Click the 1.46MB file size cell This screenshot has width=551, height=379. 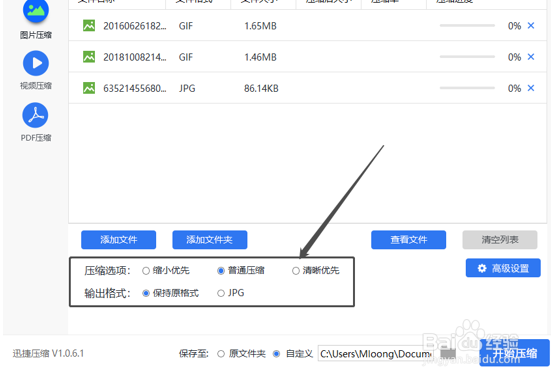(260, 57)
